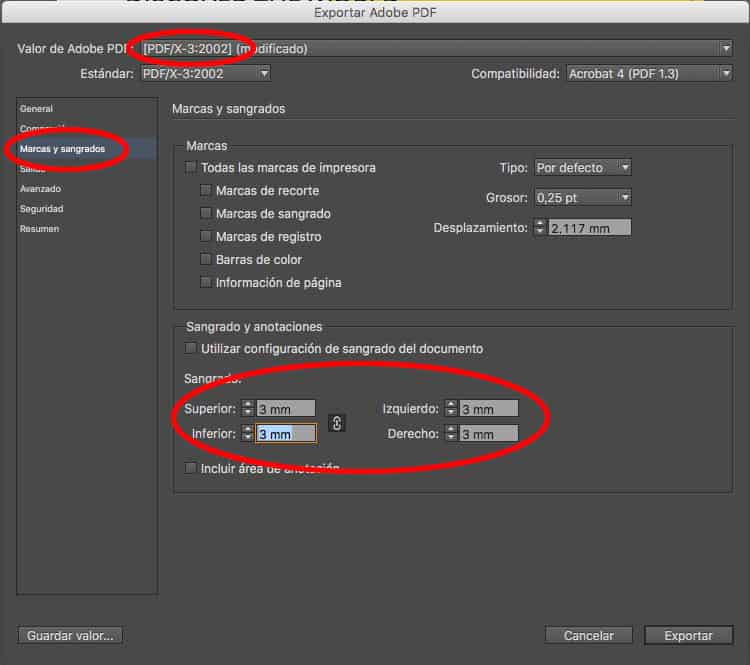Open the Compatibilidad Acrobat 4 dropdown

pyautogui.click(x=650, y=74)
